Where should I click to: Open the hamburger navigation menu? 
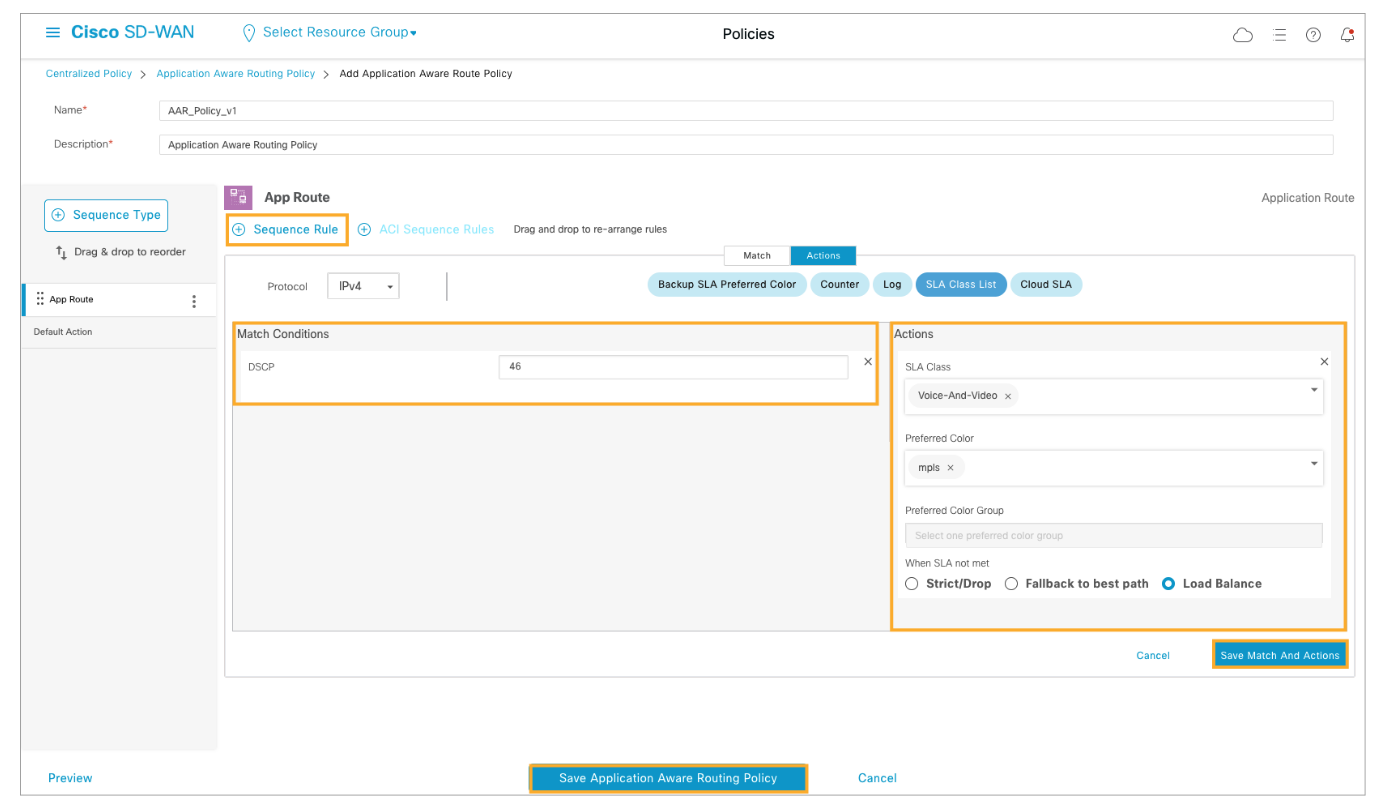(53, 33)
